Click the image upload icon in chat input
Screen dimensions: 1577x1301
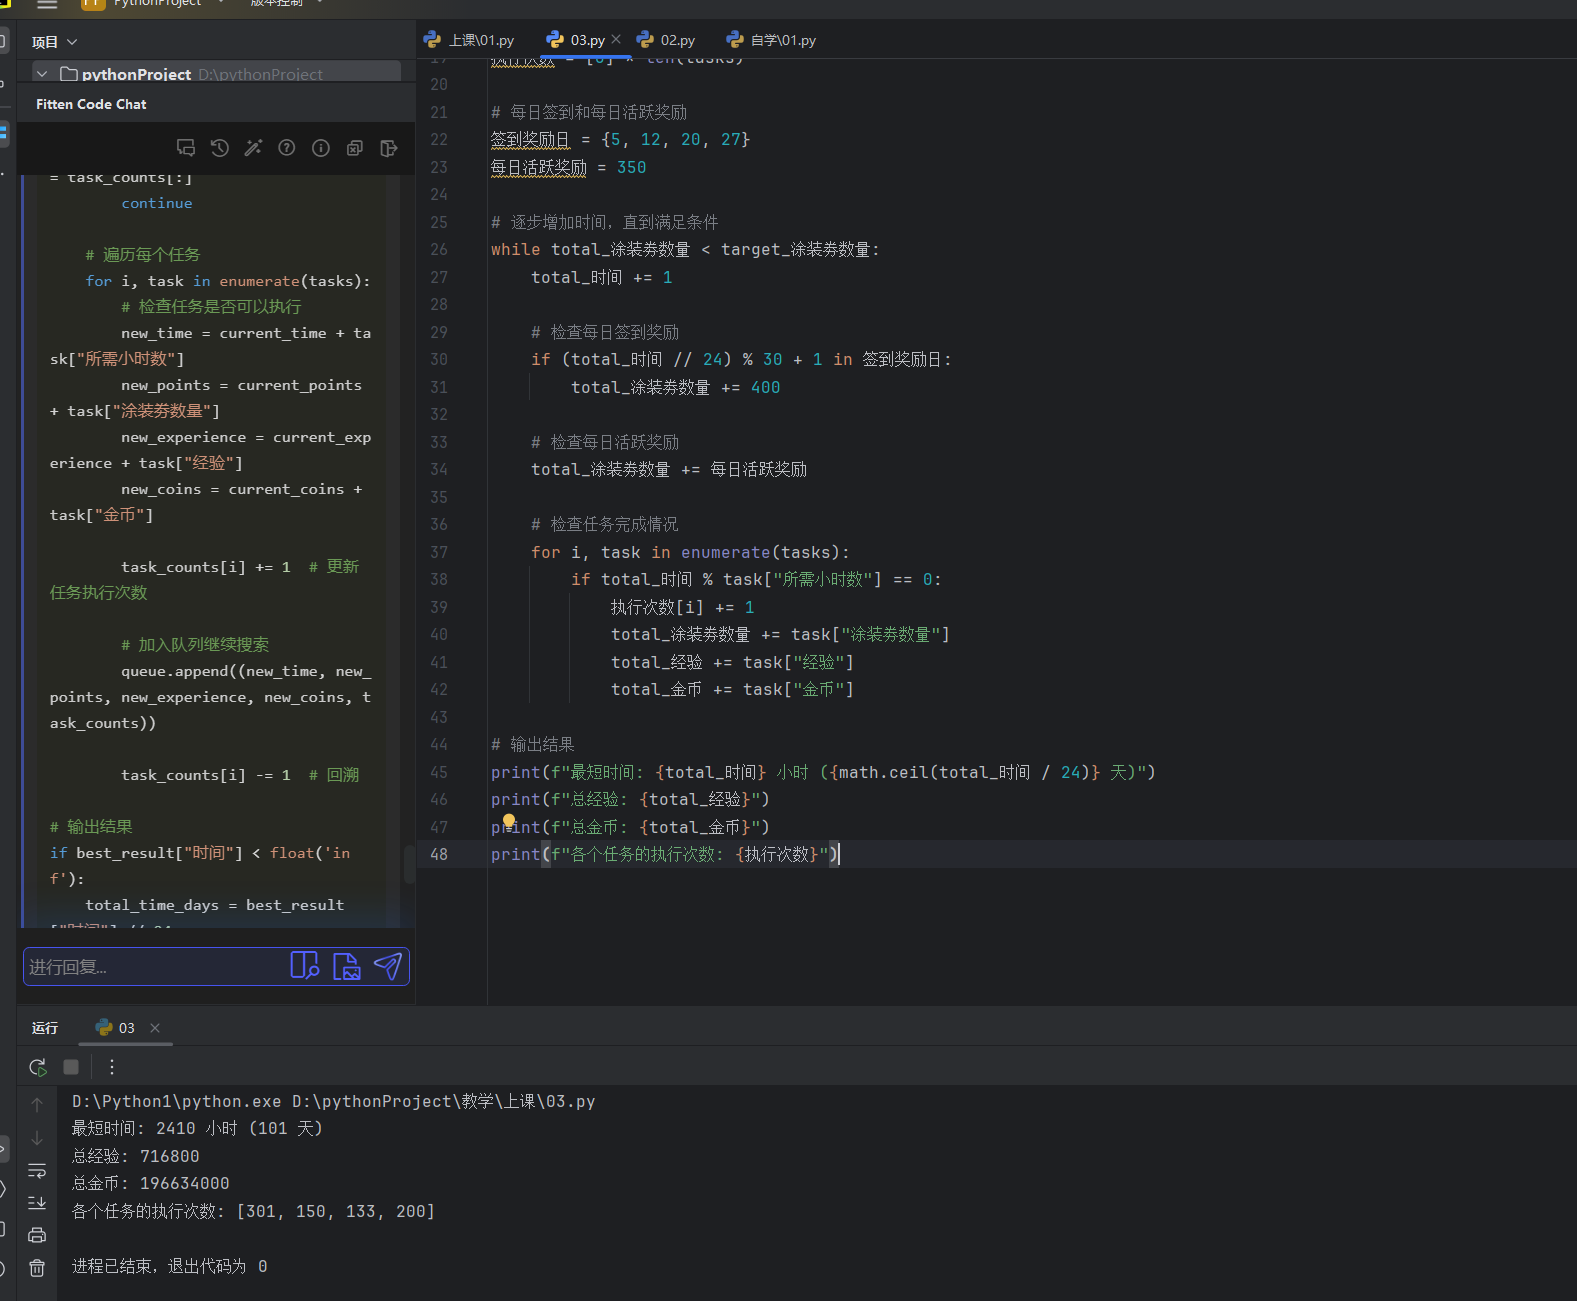(346, 966)
